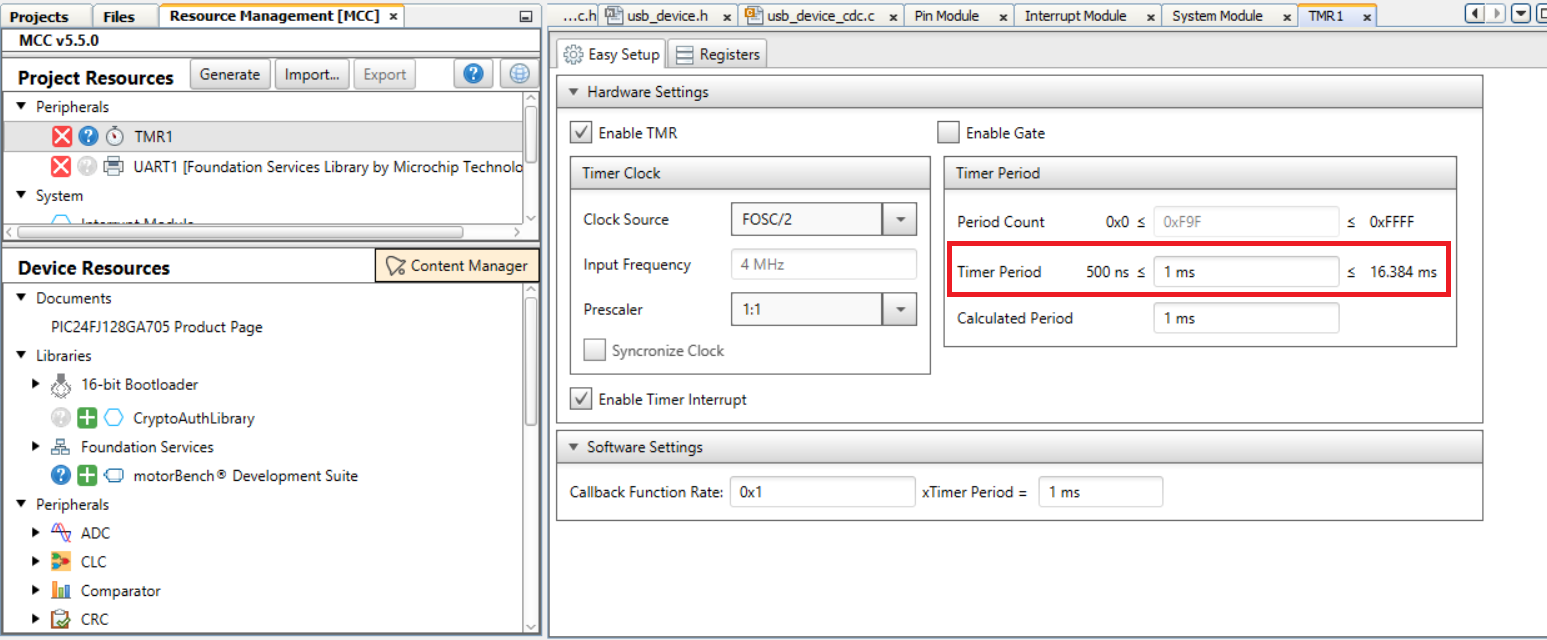This screenshot has height=640, width=1547.
Task: Open the Prescaler 1:1 dropdown
Action: click(899, 310)
